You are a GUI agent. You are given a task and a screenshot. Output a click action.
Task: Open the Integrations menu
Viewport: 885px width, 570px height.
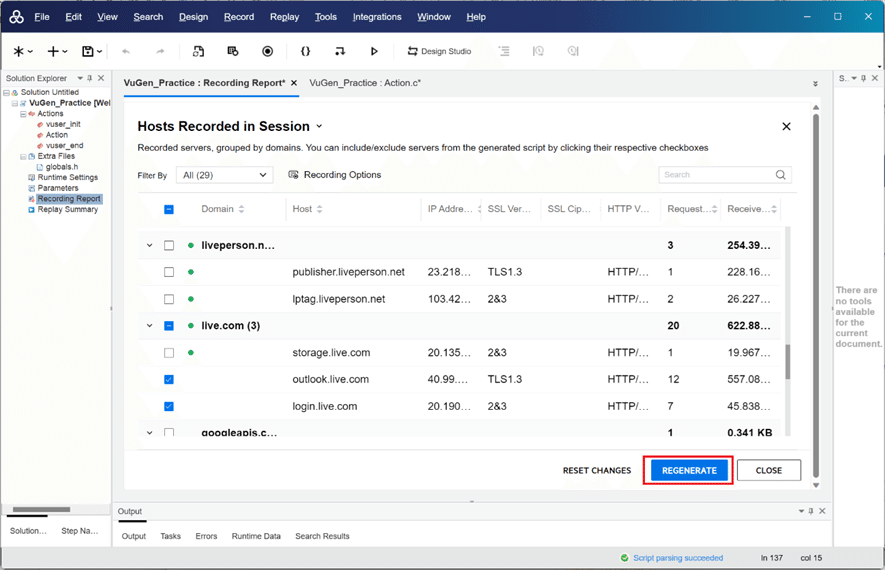[x=377, y=17]
